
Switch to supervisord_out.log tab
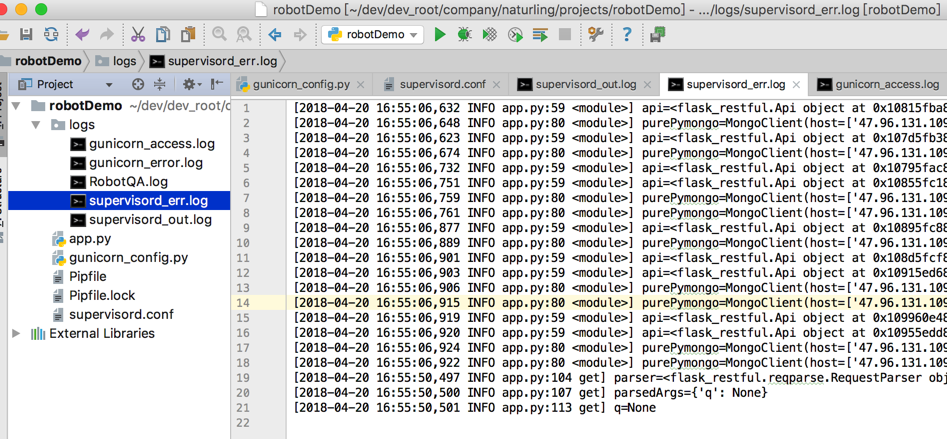point(585,85)
